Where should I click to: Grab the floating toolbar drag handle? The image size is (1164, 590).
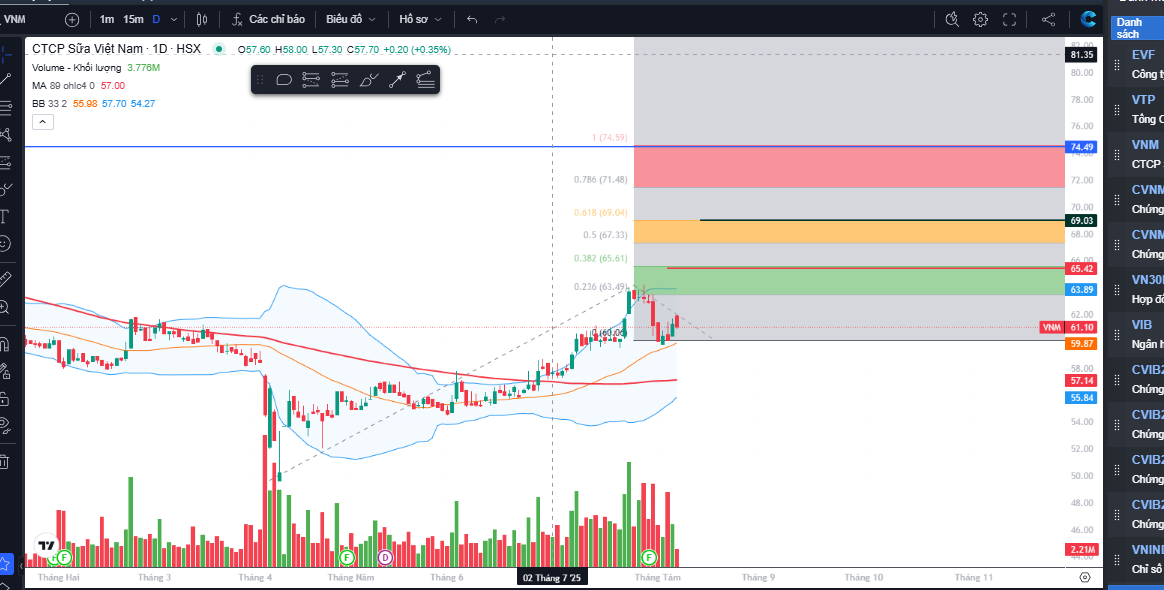tap(260, 79)
